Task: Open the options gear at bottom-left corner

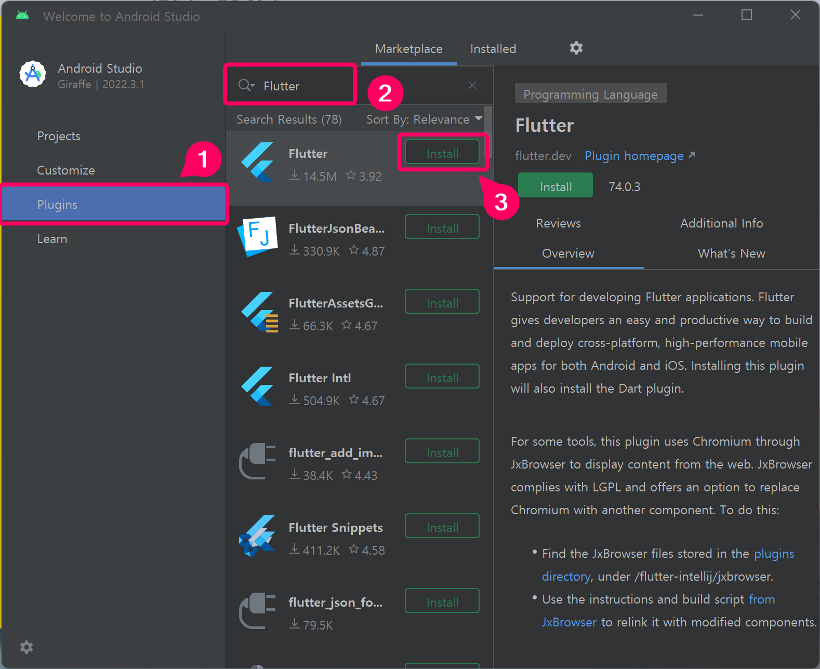Action: coord(26,647)
